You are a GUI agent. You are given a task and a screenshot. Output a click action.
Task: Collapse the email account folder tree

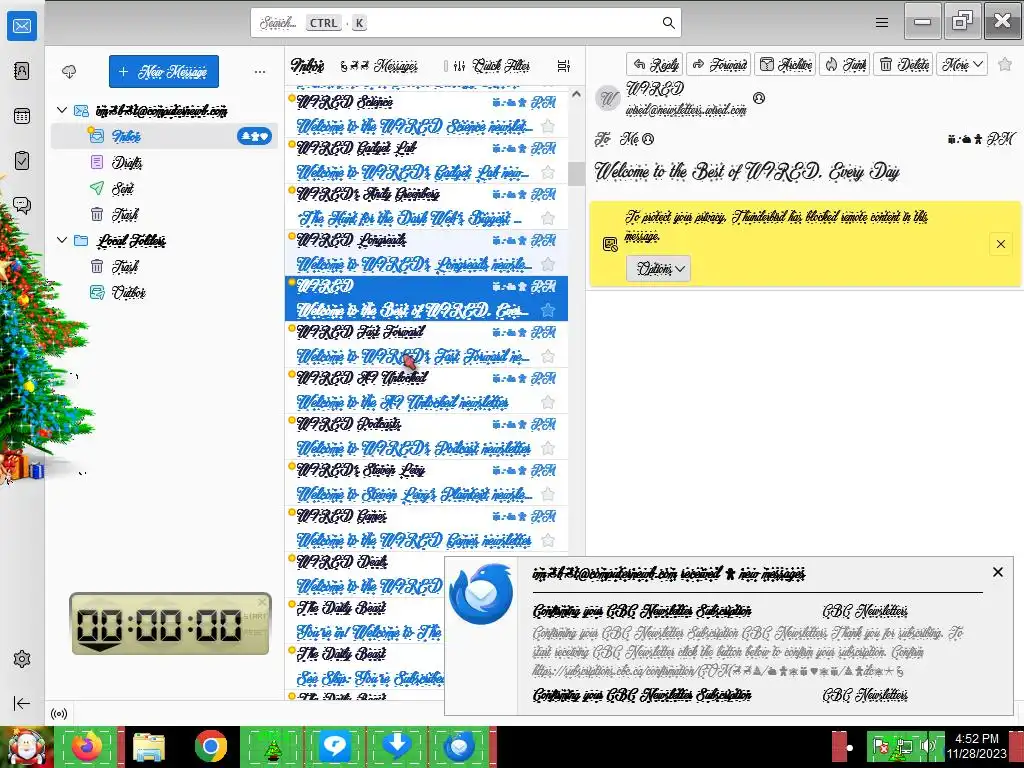click(x=62, y=110)
